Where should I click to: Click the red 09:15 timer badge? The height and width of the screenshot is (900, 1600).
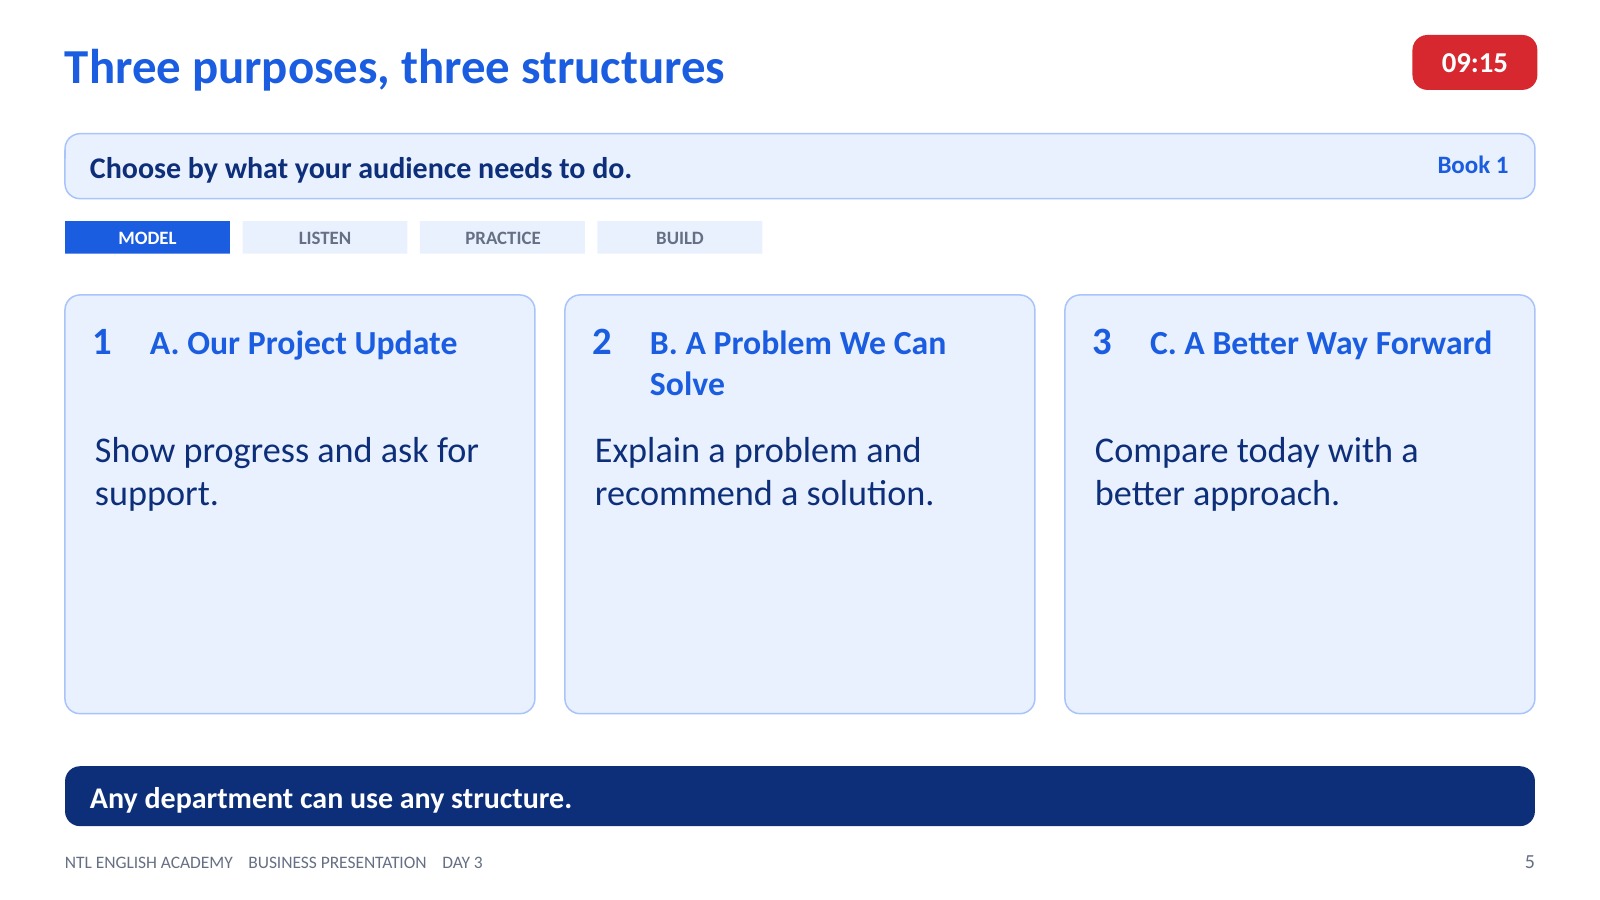coord(1474,63)
